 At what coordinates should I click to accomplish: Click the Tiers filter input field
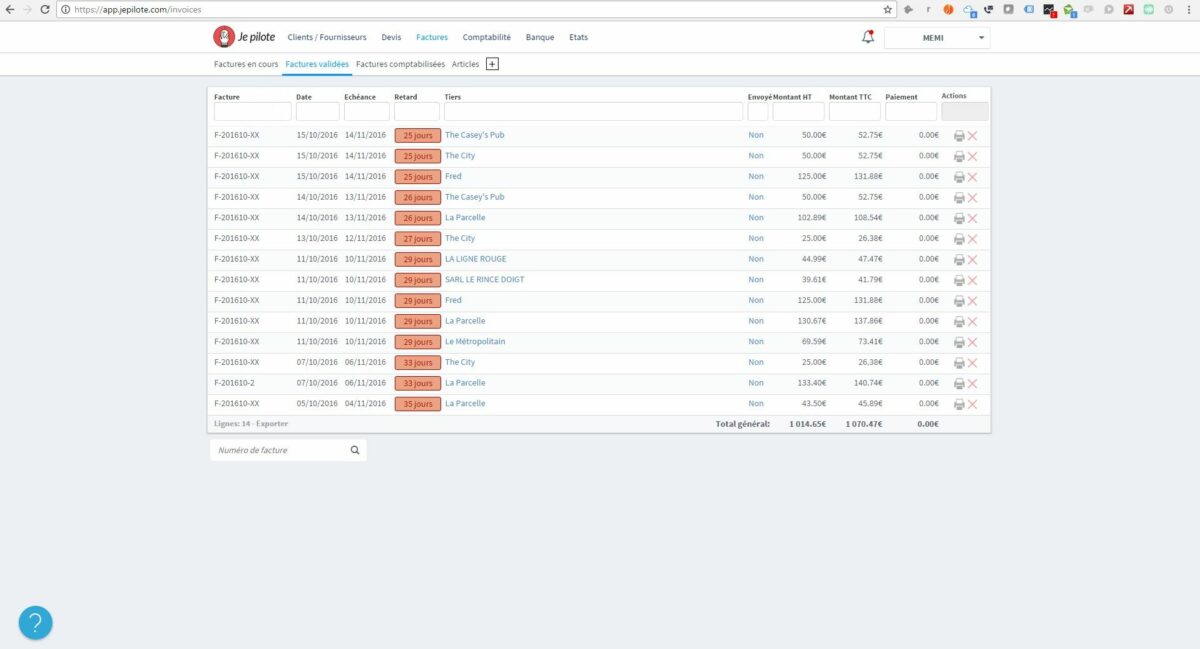[x=593, y=112]
